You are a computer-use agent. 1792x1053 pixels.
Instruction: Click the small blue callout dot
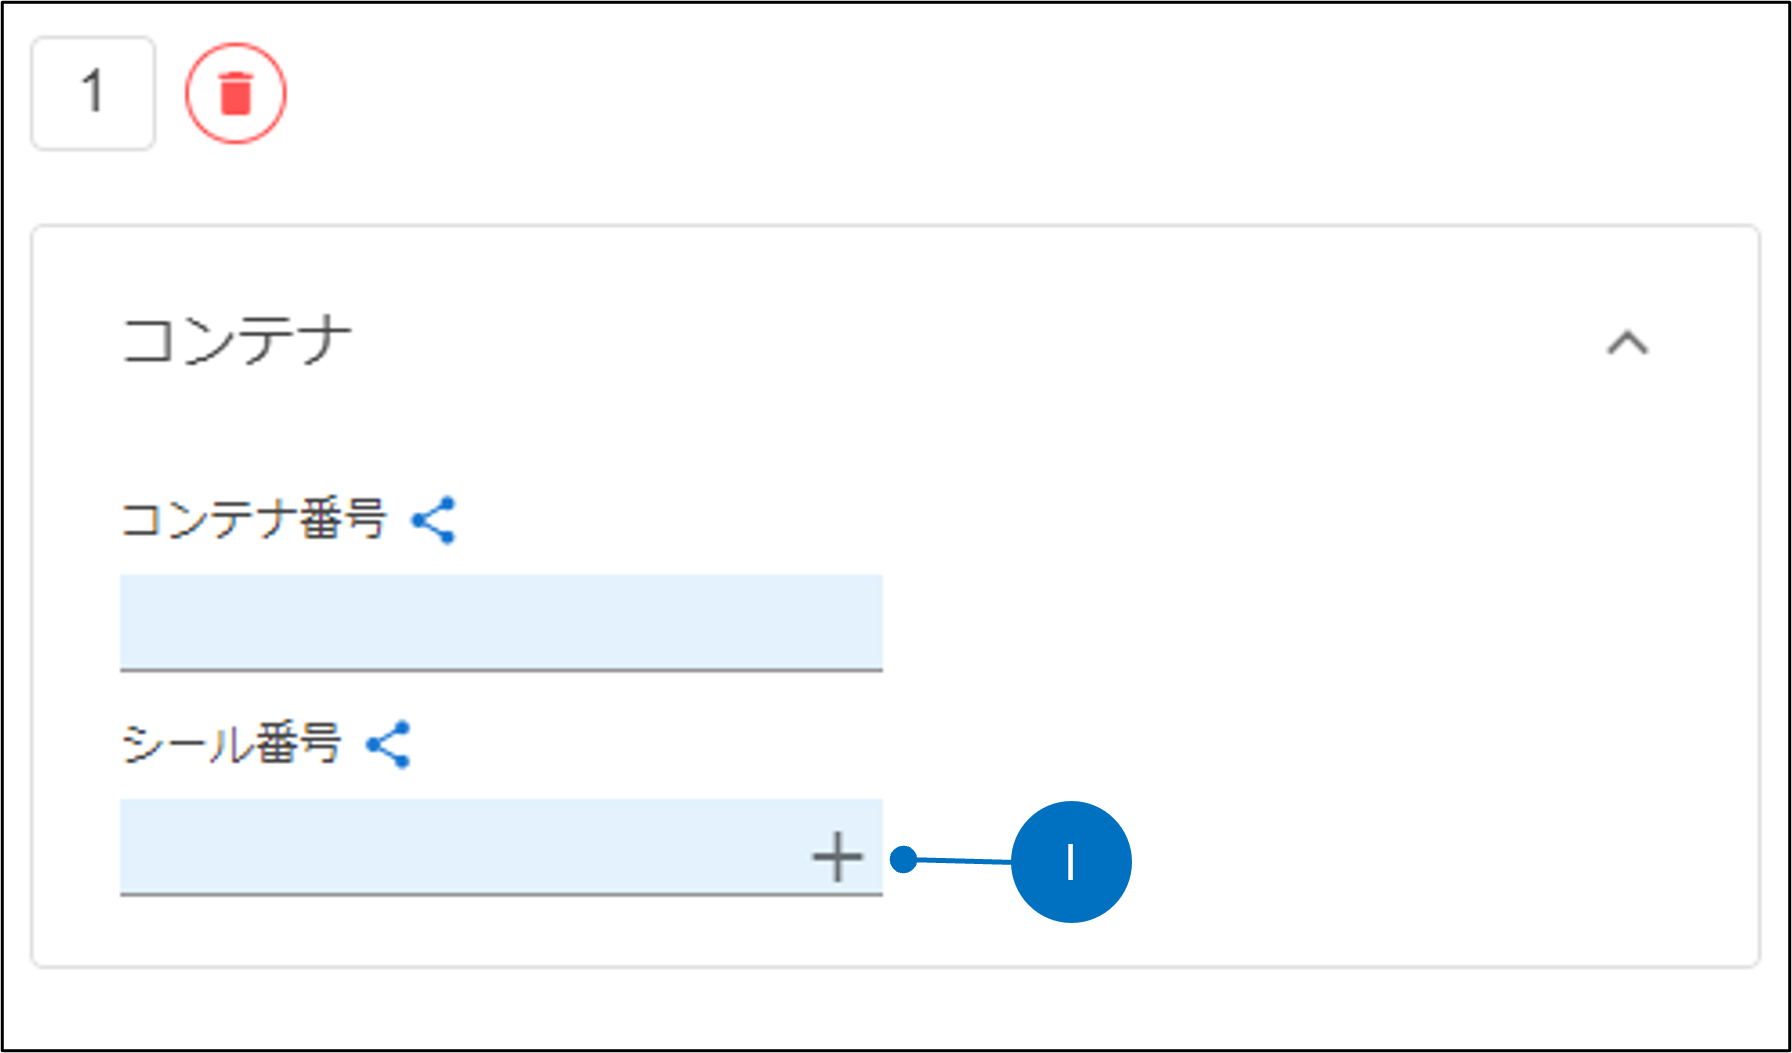[903, 859]
